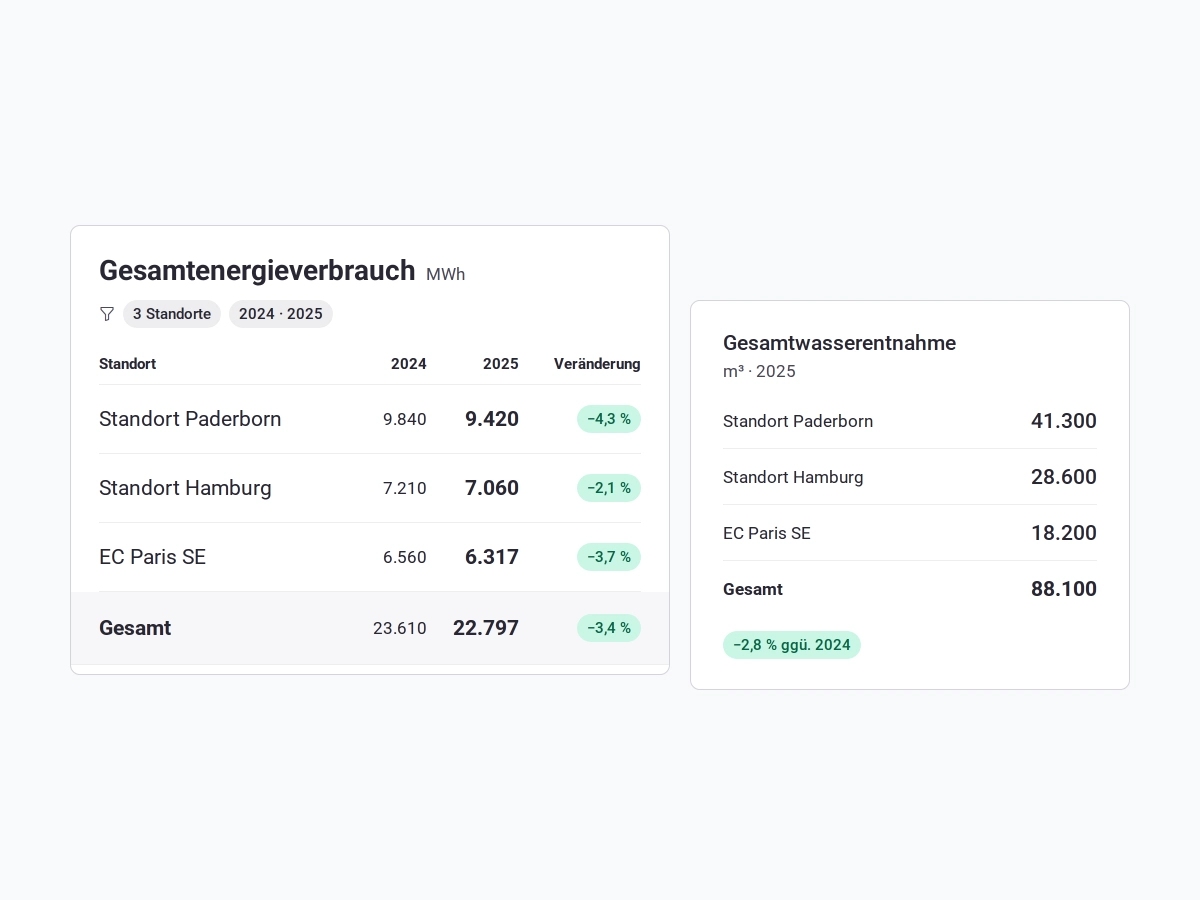
Task: Click the filter funnel icon
Action: 107,314
